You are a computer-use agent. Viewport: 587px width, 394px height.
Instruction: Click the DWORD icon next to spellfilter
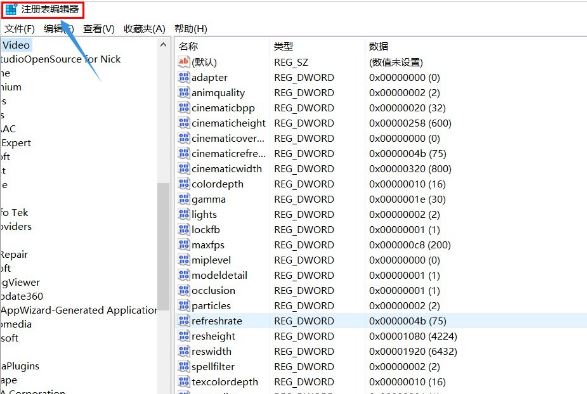click(x=183, y=366)
